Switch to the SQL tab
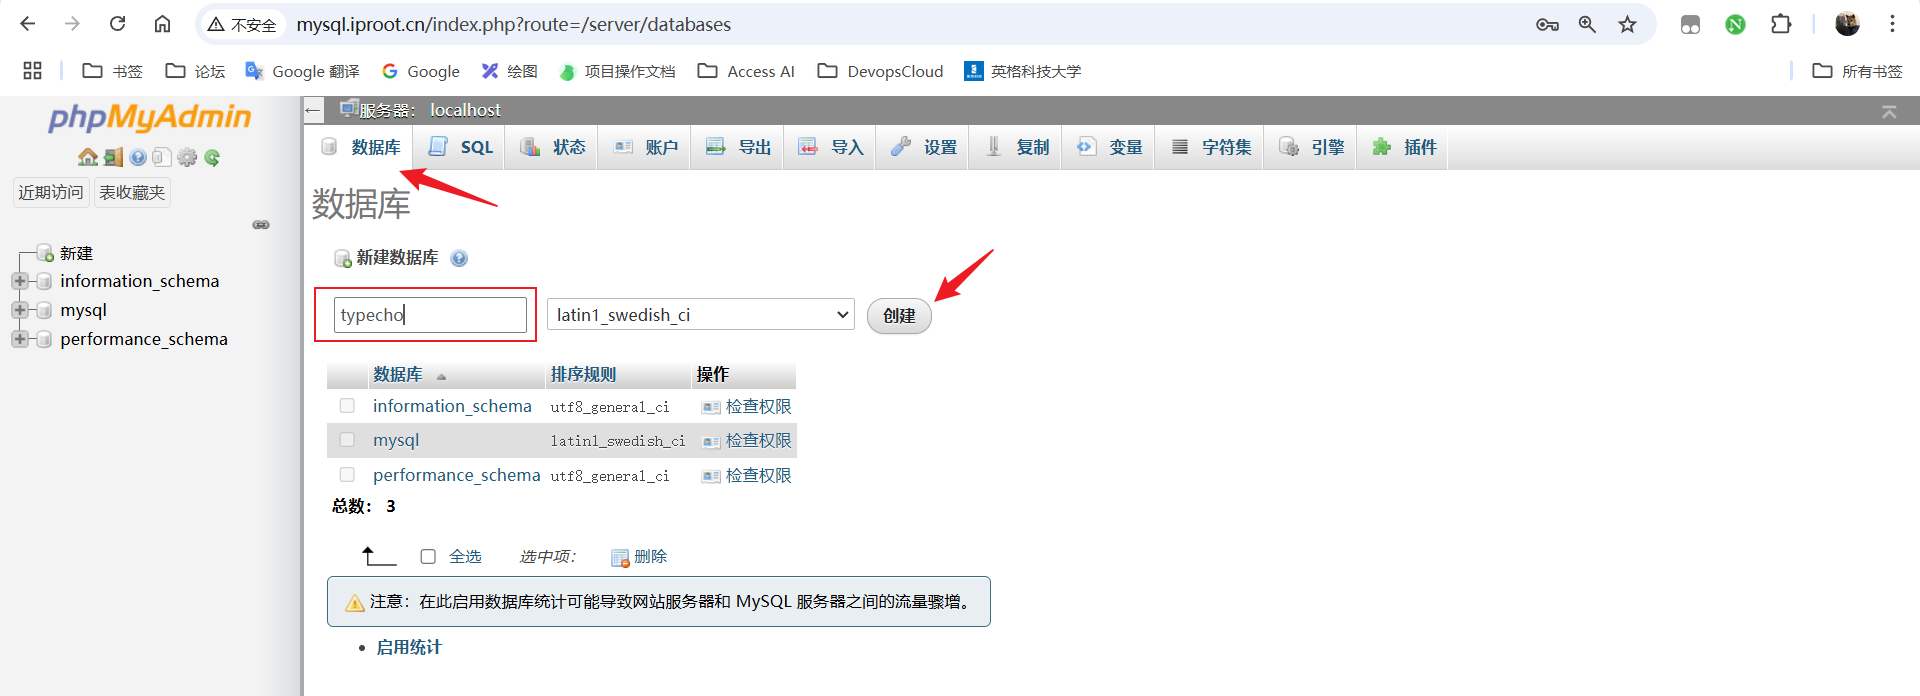The height and width of the screenshot is (696, 1920). click(x=461, y=147)
